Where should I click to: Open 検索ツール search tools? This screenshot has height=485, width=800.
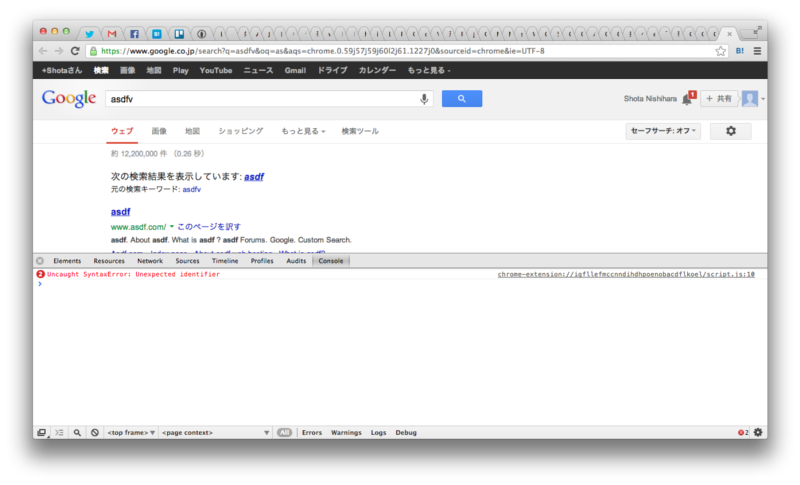click(x=360, y=131)
